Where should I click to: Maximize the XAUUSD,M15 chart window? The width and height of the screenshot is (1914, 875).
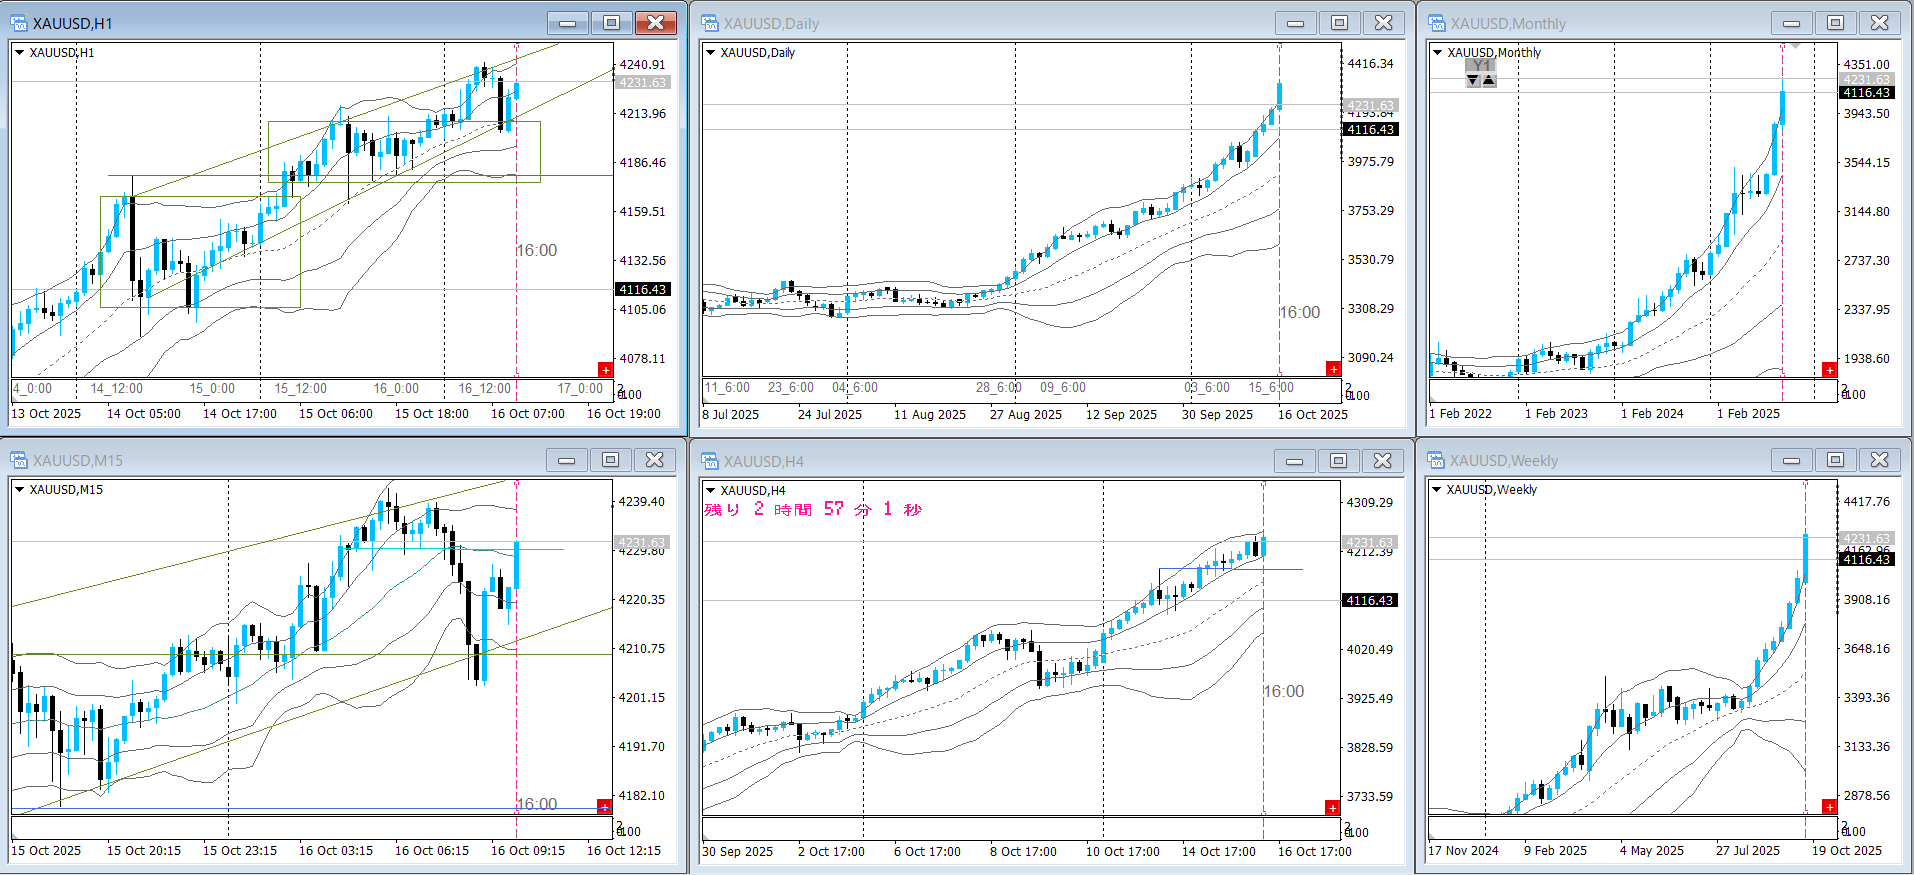(x=610, y=460)
